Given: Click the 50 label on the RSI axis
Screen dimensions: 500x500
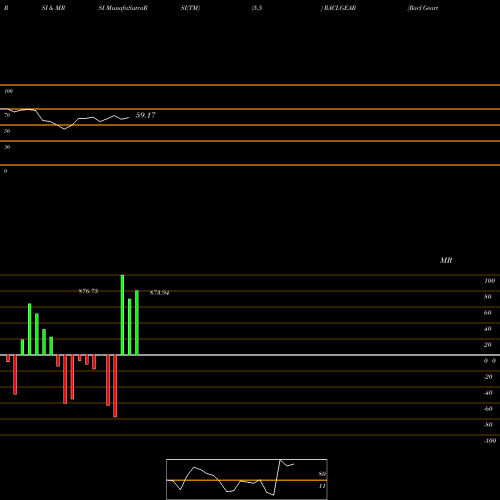Looking at the screenshot, I should (7, 131).
